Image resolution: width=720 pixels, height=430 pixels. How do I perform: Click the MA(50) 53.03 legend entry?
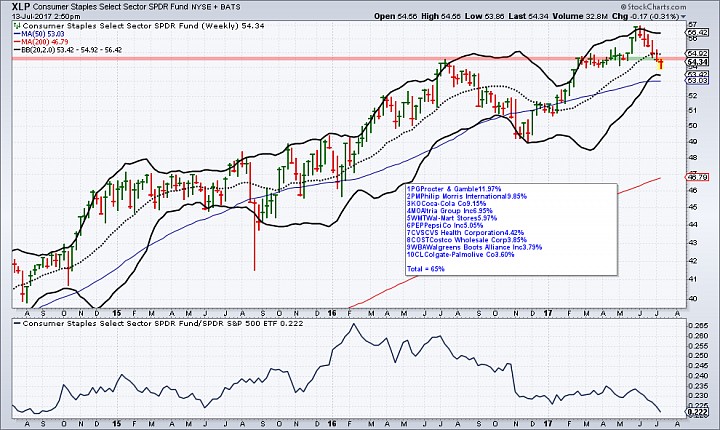(43, 34)
